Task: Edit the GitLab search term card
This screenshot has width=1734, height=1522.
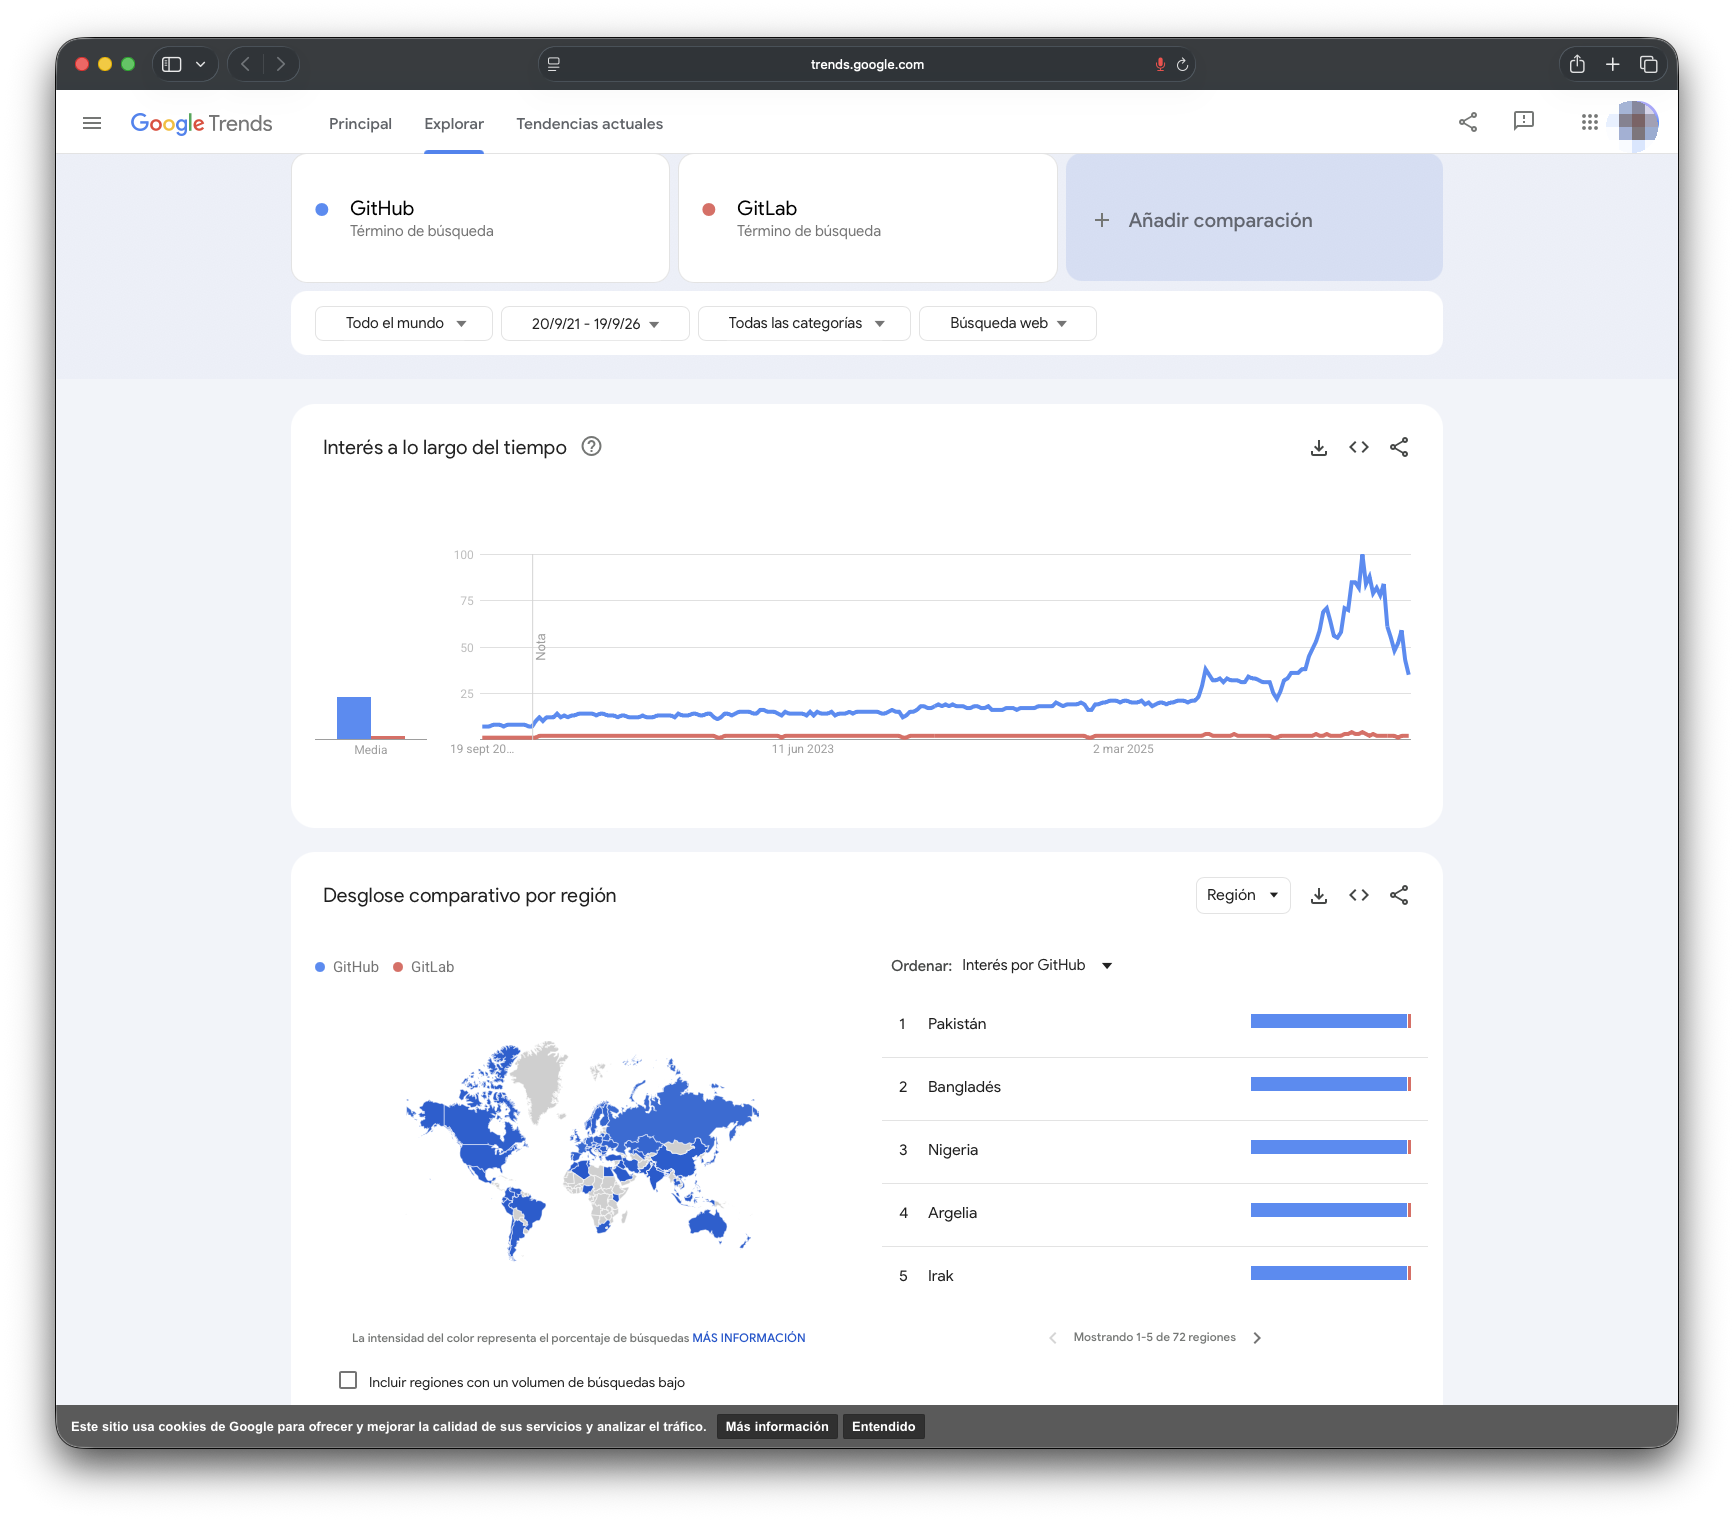Action: (x=868, y=218)
